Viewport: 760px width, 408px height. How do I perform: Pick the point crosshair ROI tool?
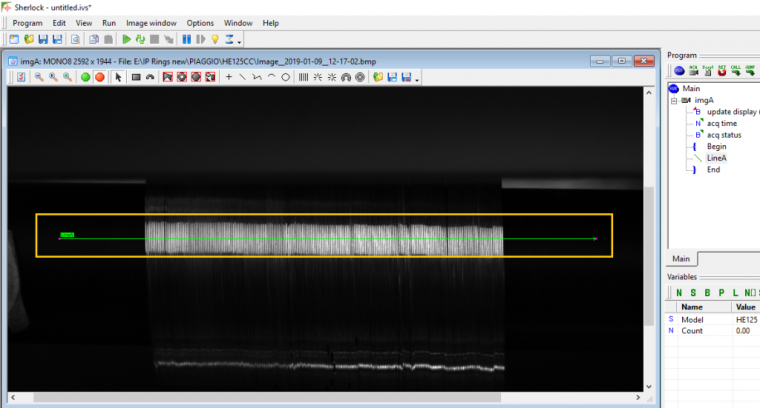229,77
